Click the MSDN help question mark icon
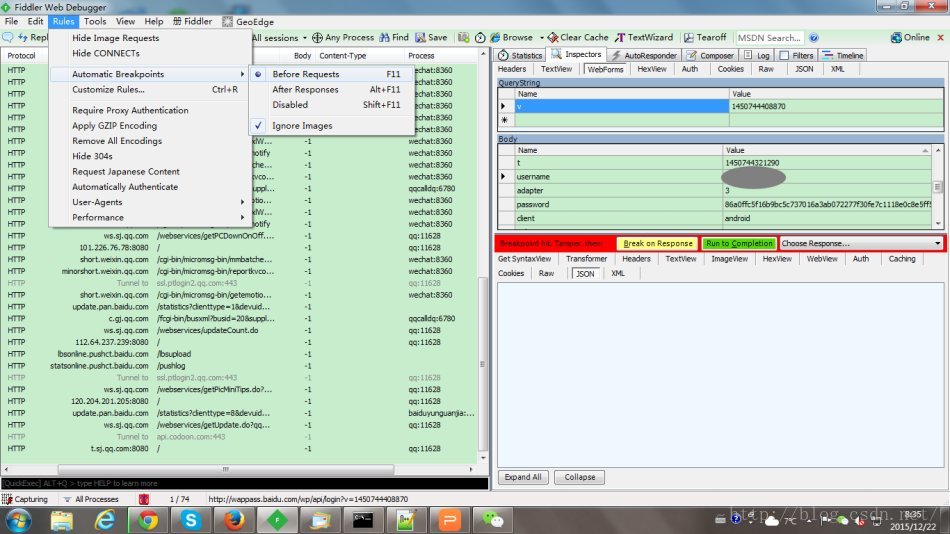Image resolution: width=950 pixels, height=534 pixels. point(814,38)
